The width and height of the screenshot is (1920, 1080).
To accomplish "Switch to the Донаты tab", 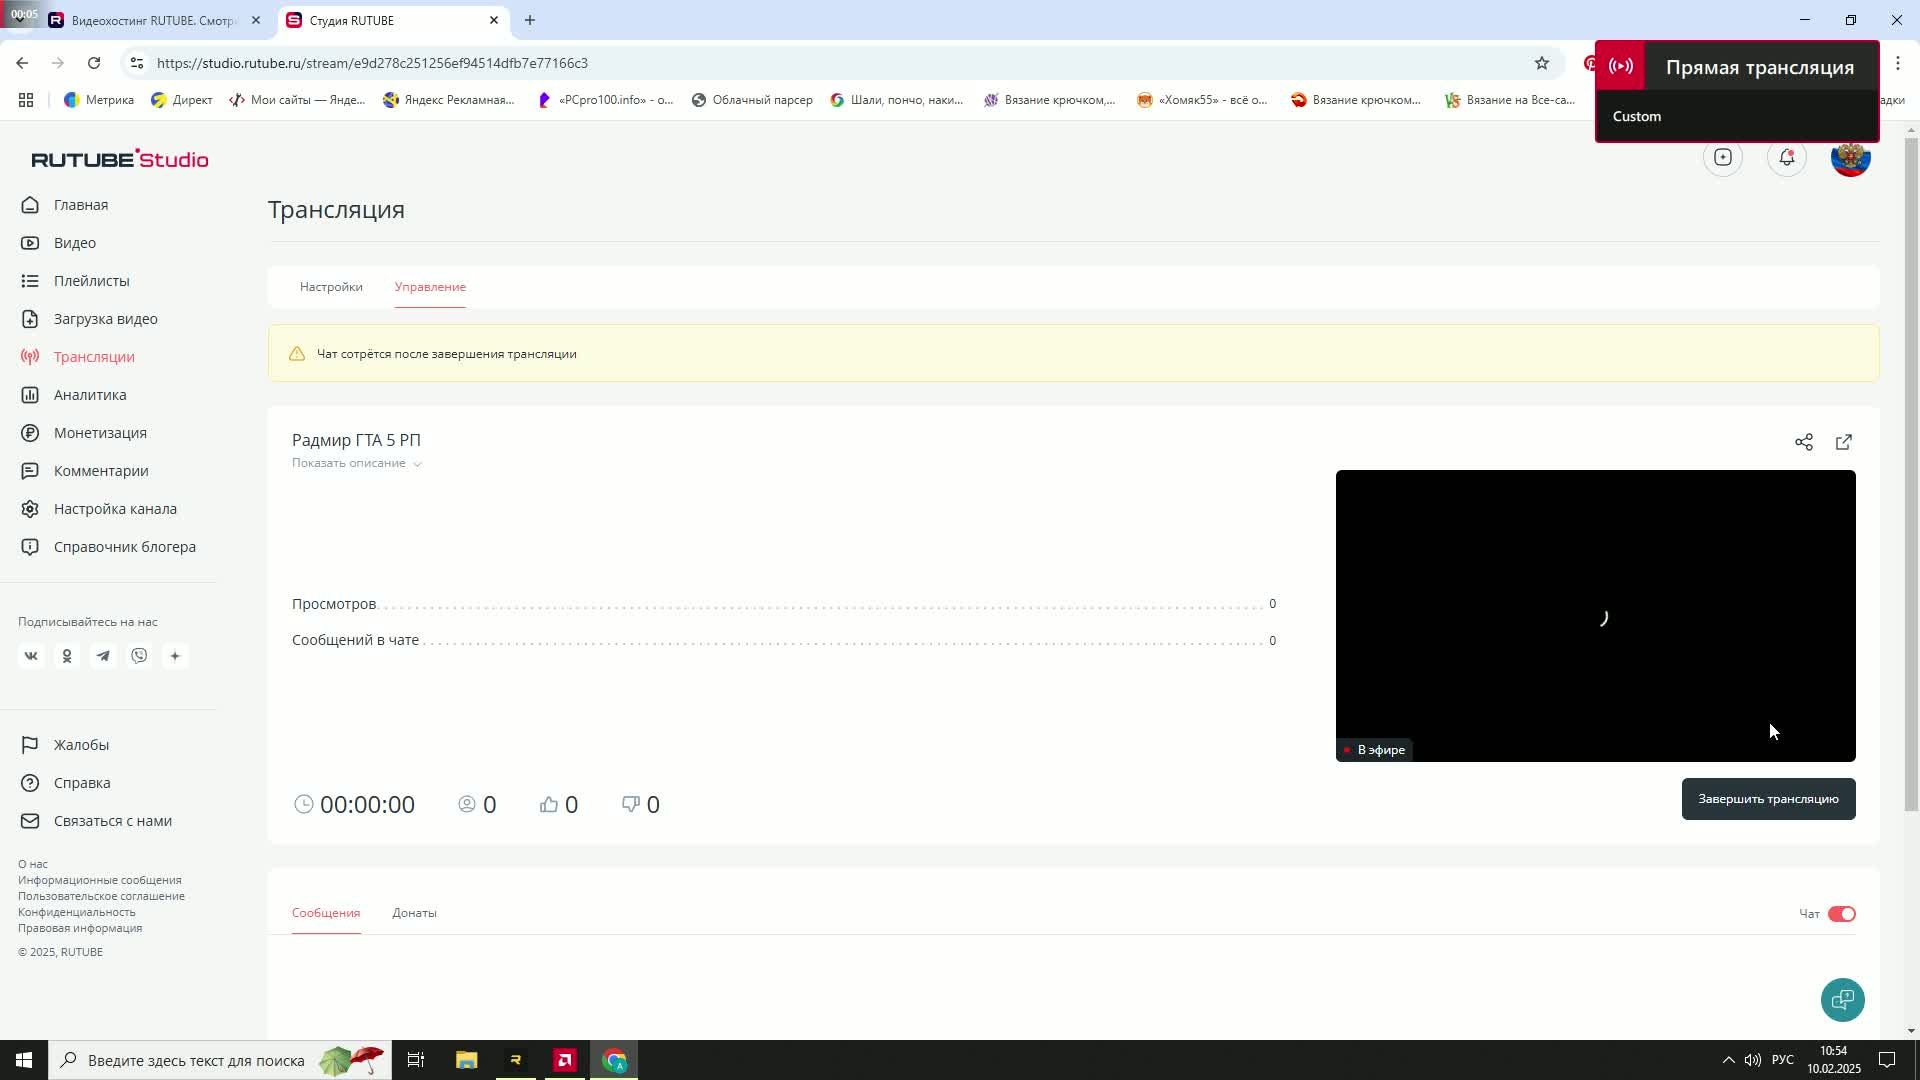I will click(414, 913).
